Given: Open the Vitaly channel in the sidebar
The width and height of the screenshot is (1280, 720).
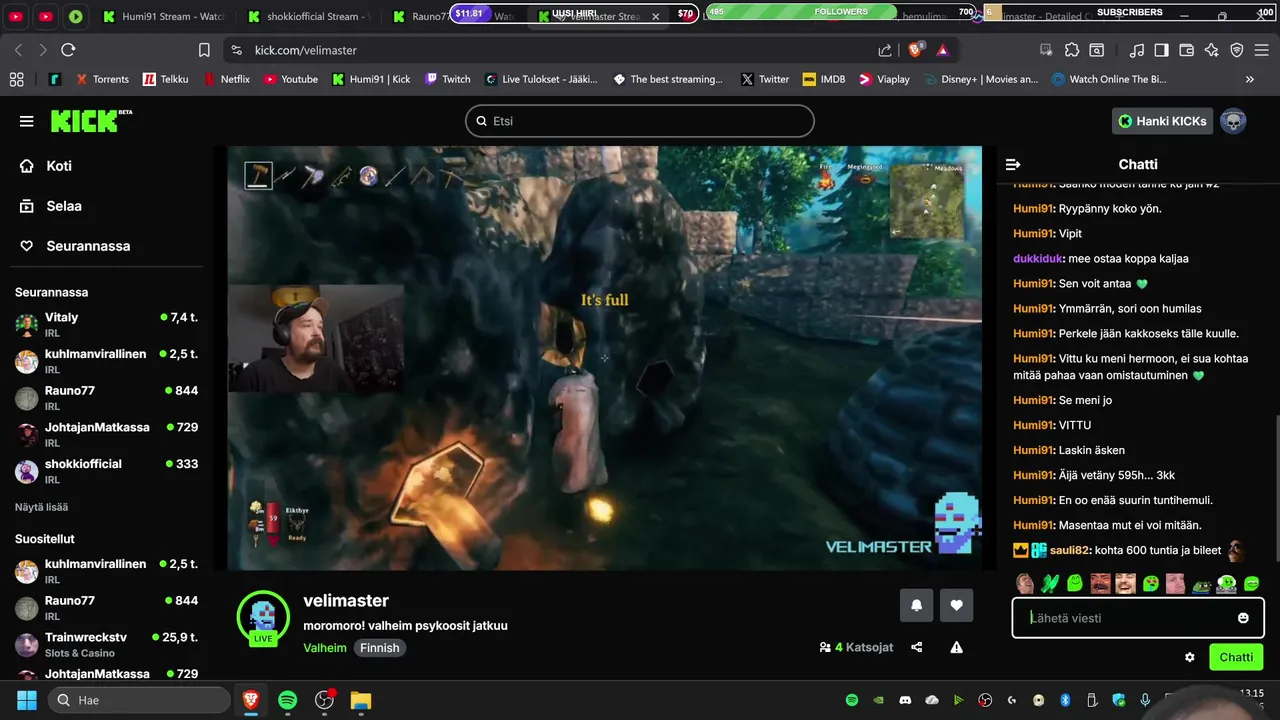Looking at the screenshot, I should 107,324.
